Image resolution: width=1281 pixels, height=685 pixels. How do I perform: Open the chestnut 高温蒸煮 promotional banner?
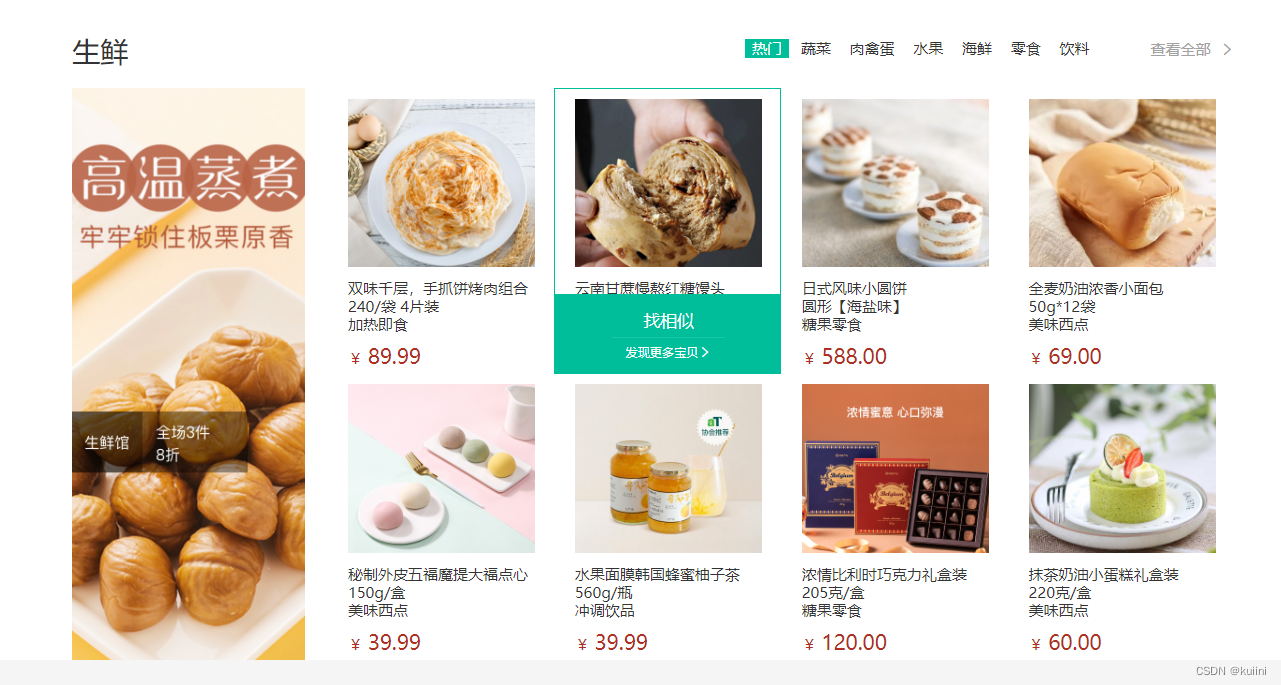pos(188,374)
